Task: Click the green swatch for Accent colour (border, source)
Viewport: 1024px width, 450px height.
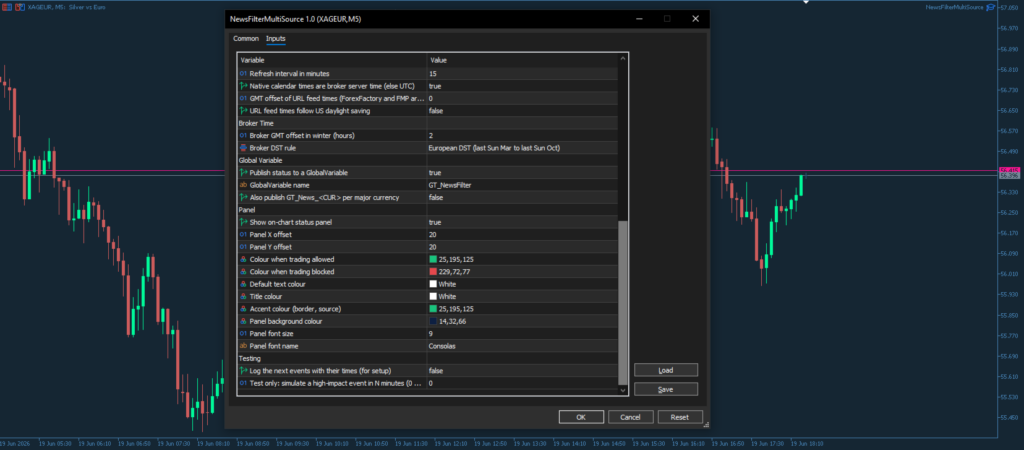Action: pyautogui.click(x=433, y=309)
